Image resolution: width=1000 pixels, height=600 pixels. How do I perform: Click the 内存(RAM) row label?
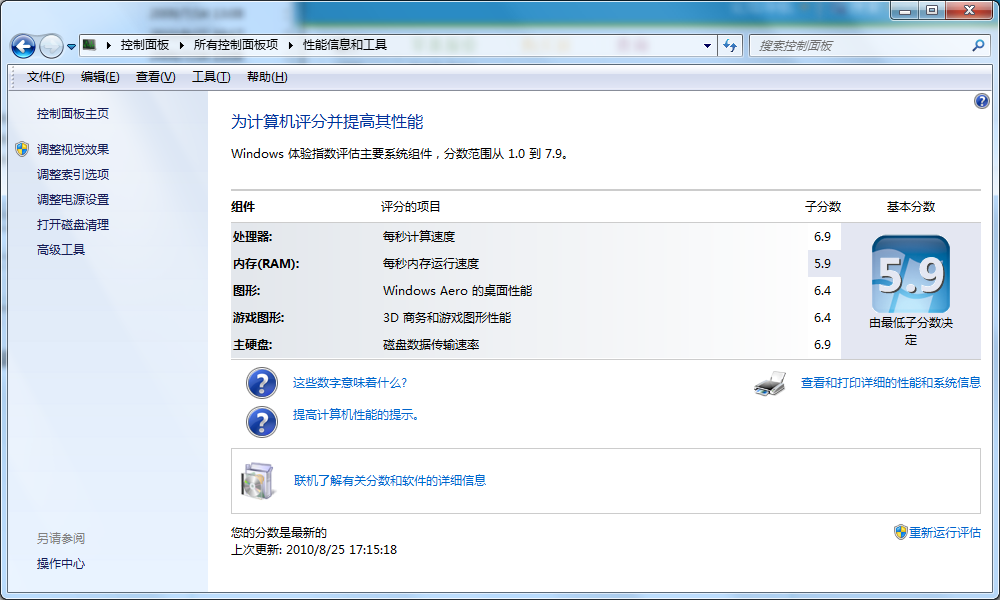click(x=266, y=263)
